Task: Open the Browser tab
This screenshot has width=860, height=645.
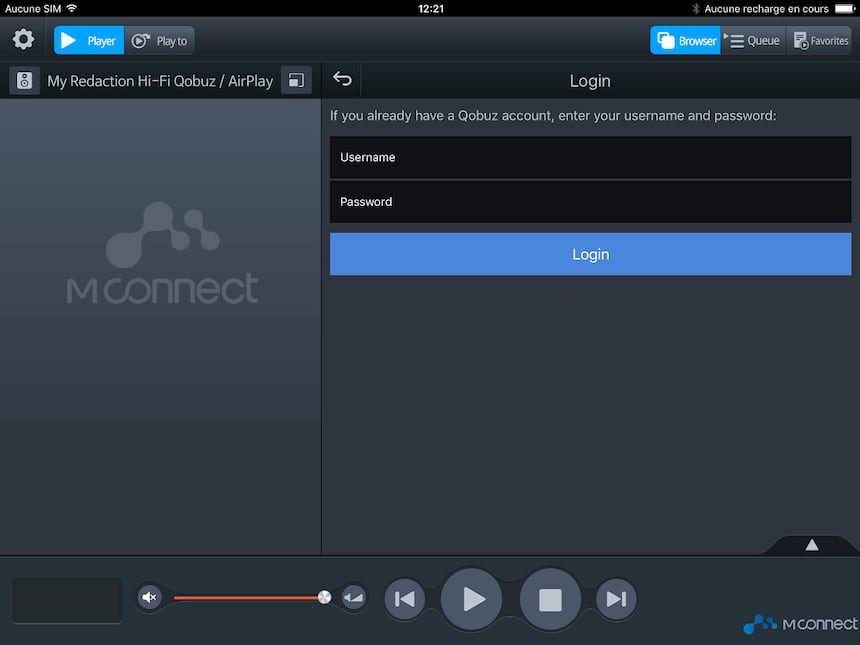Action: click(x=685, y=41)
